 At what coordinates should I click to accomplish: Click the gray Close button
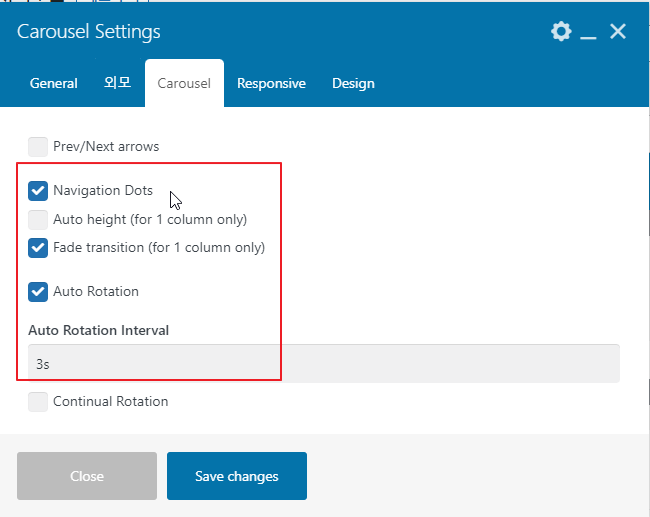[x=87, y=476]
